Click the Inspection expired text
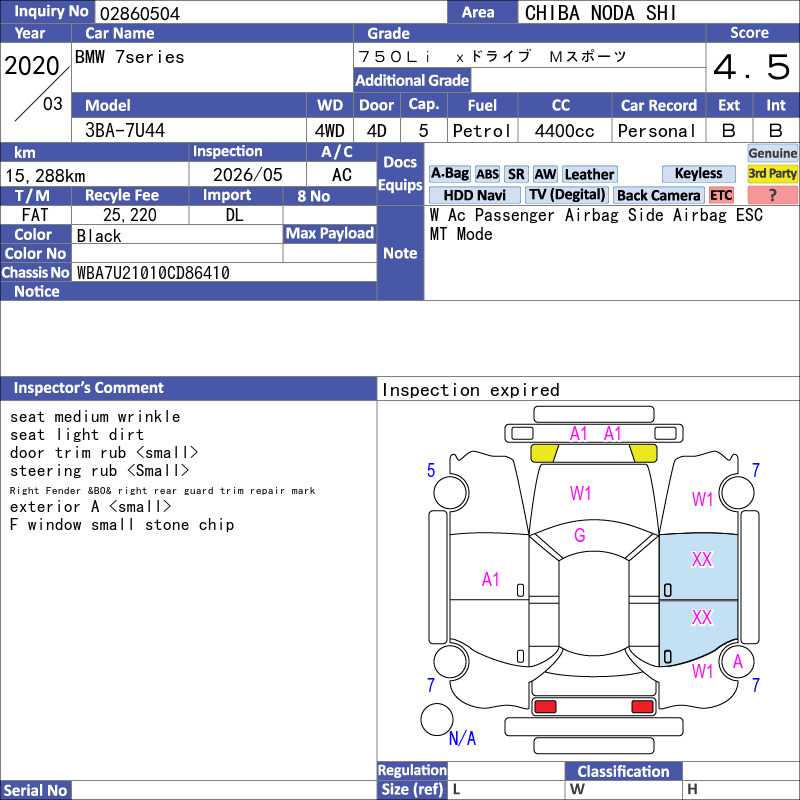 click(470, 390)
